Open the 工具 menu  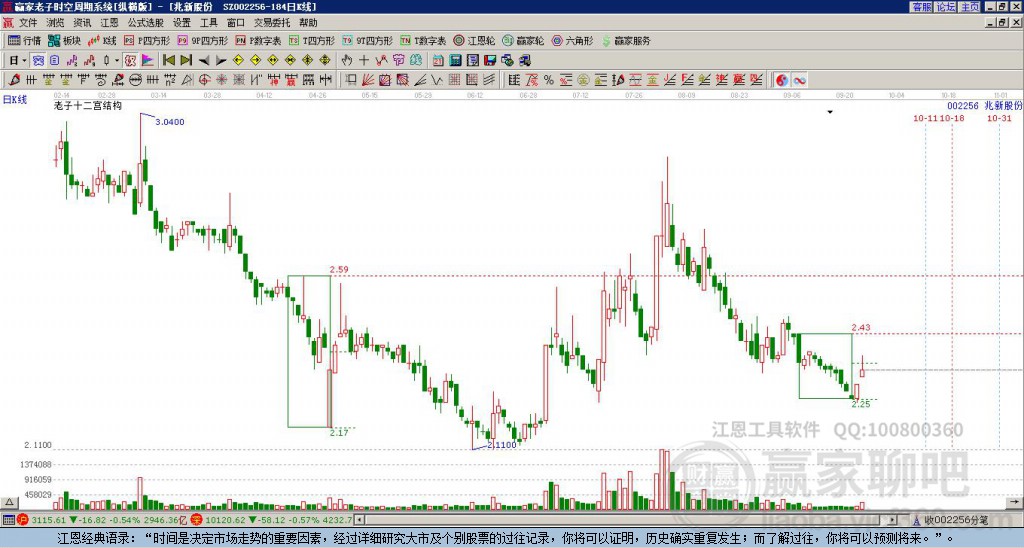point(209,23)
